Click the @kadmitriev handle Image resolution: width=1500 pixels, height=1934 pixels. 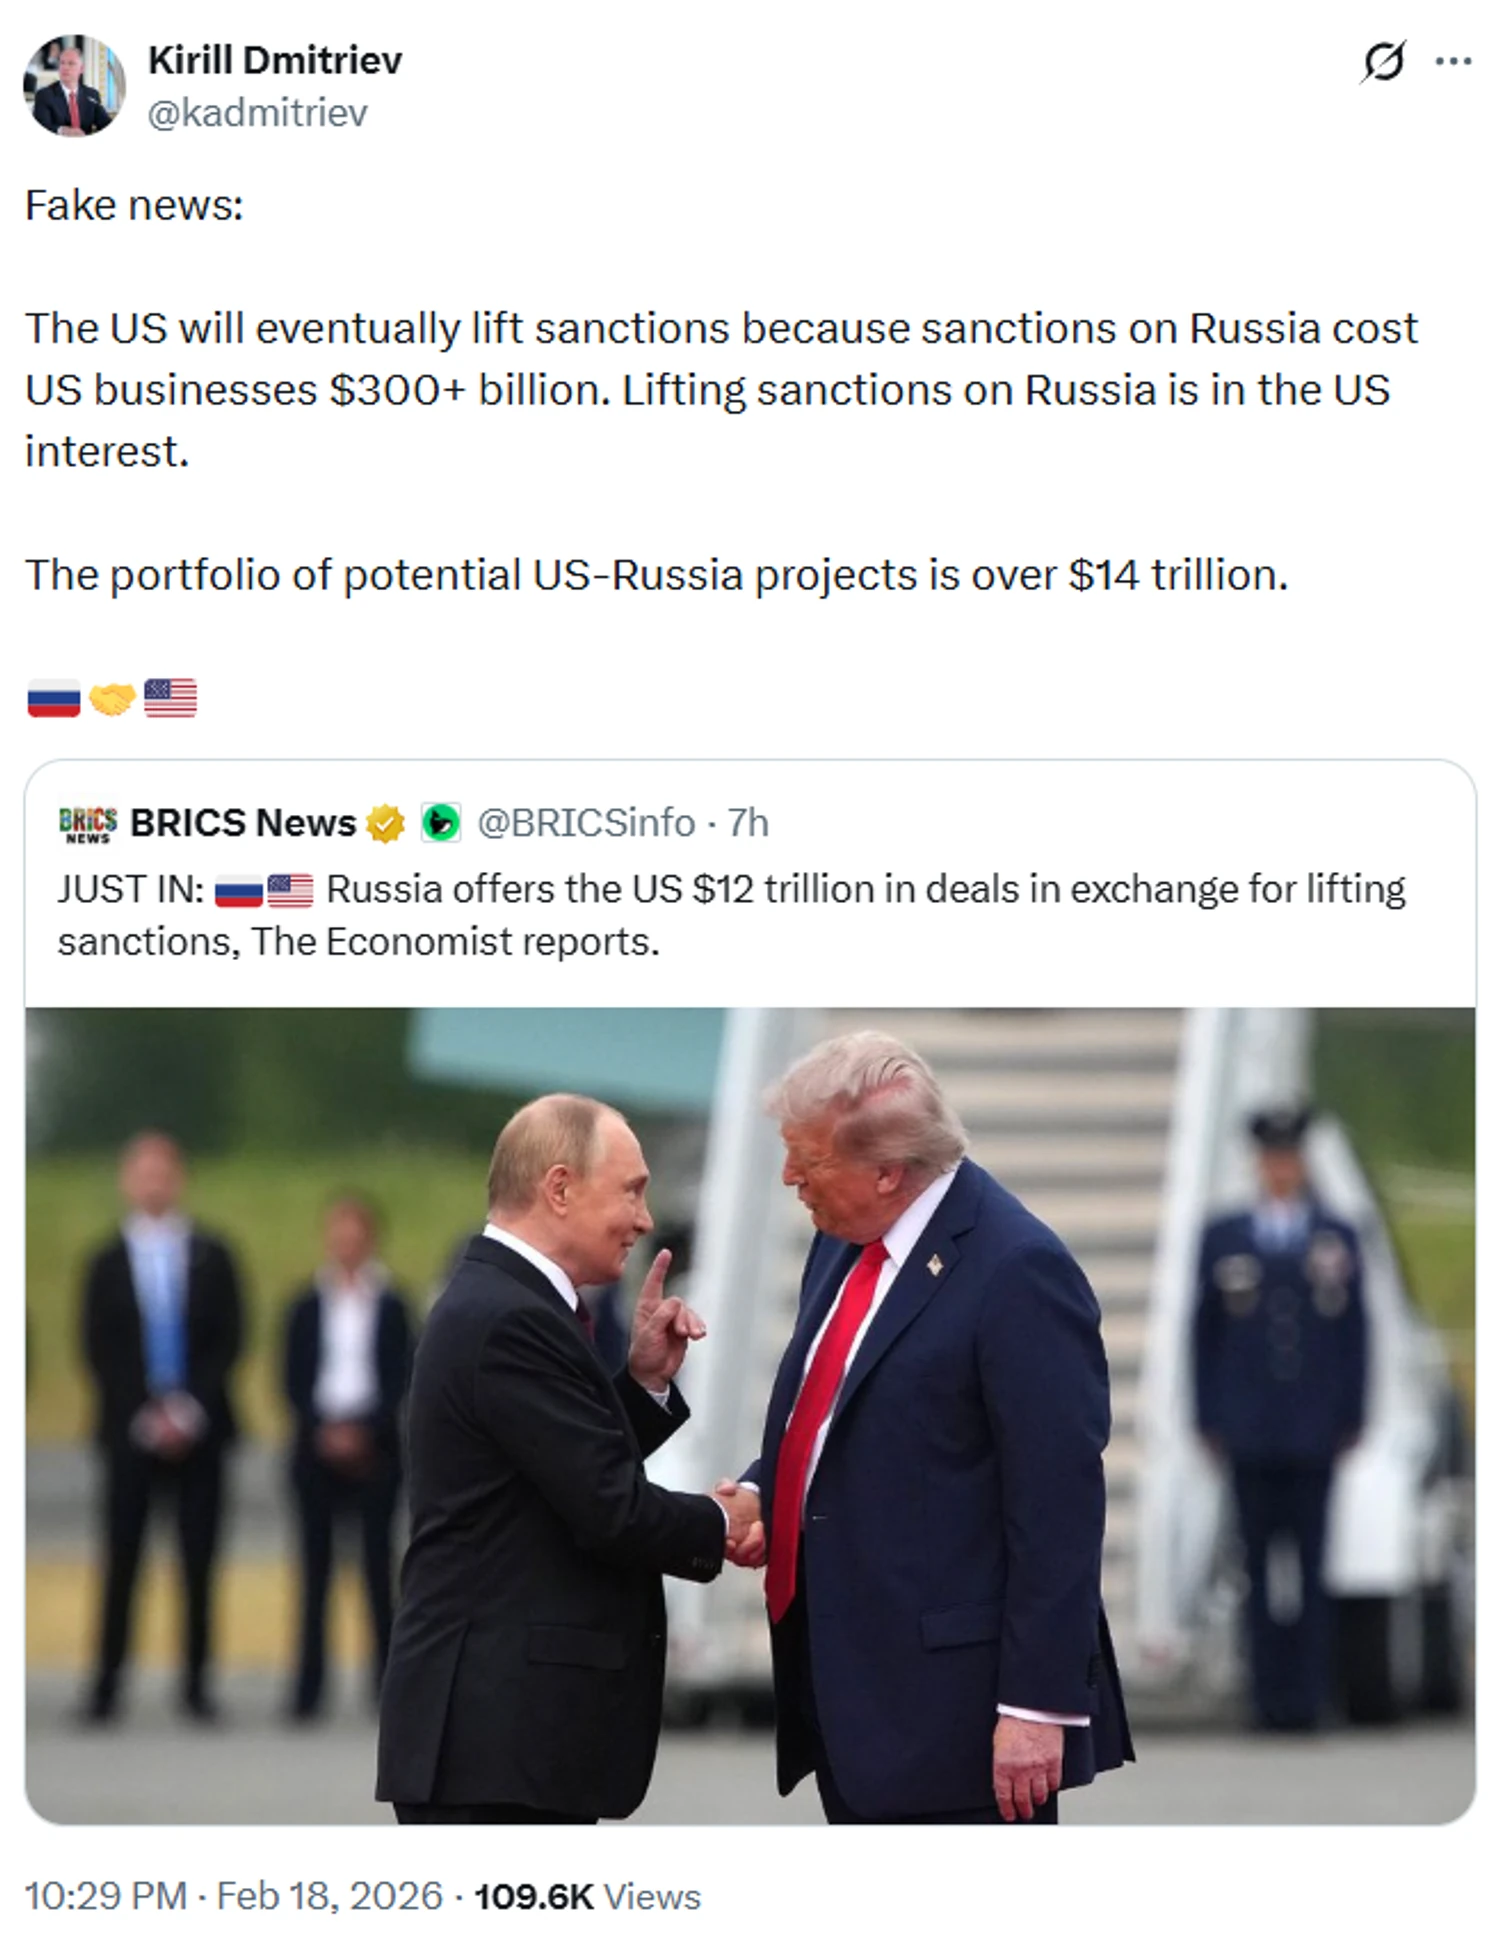(257, 113)
